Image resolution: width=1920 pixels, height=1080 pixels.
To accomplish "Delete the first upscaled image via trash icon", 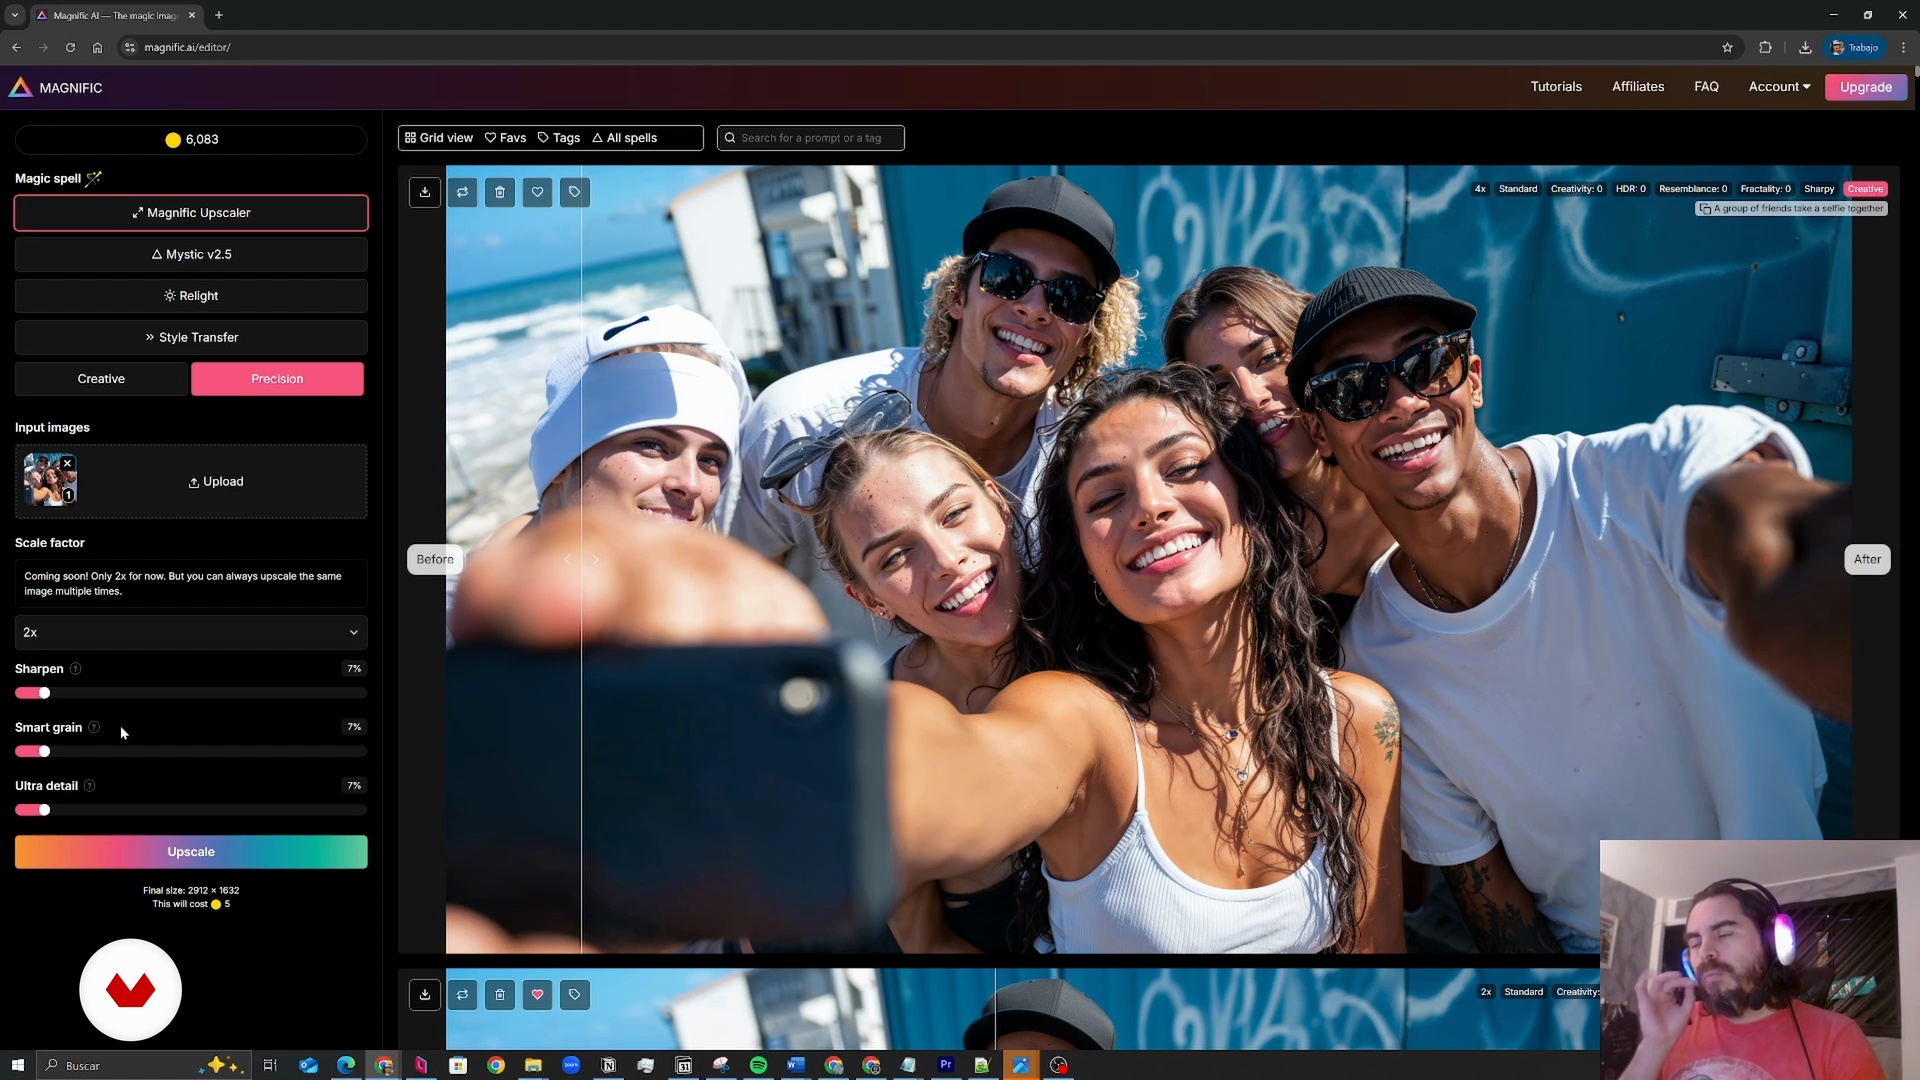I will 500,192.
